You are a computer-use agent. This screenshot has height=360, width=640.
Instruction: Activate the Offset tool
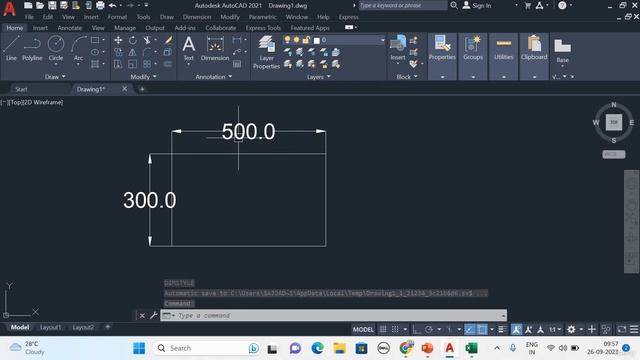(x=168, y=64)
